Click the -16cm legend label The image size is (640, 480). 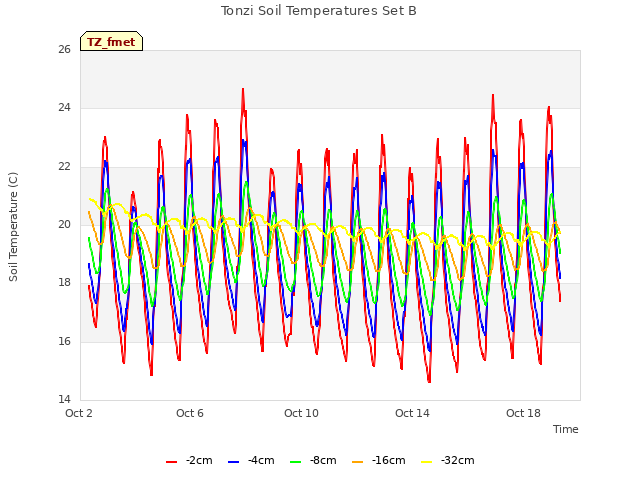(x=389, y=460)
